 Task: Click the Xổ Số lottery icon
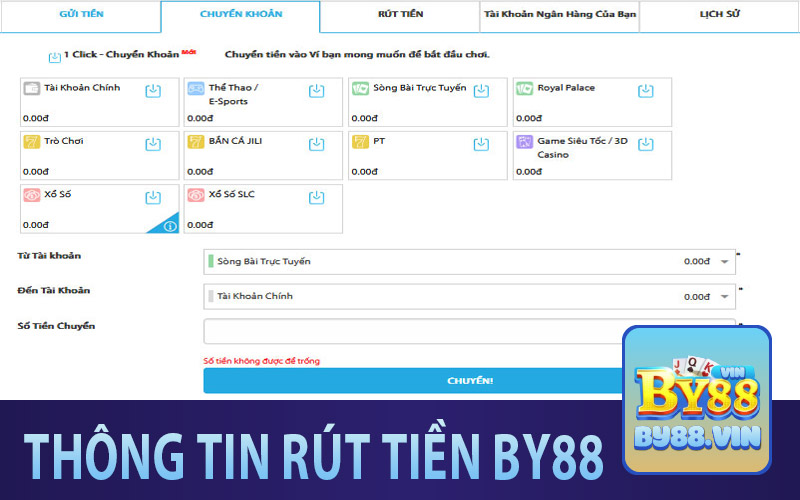pyautogui.click(x=32, y=195)
